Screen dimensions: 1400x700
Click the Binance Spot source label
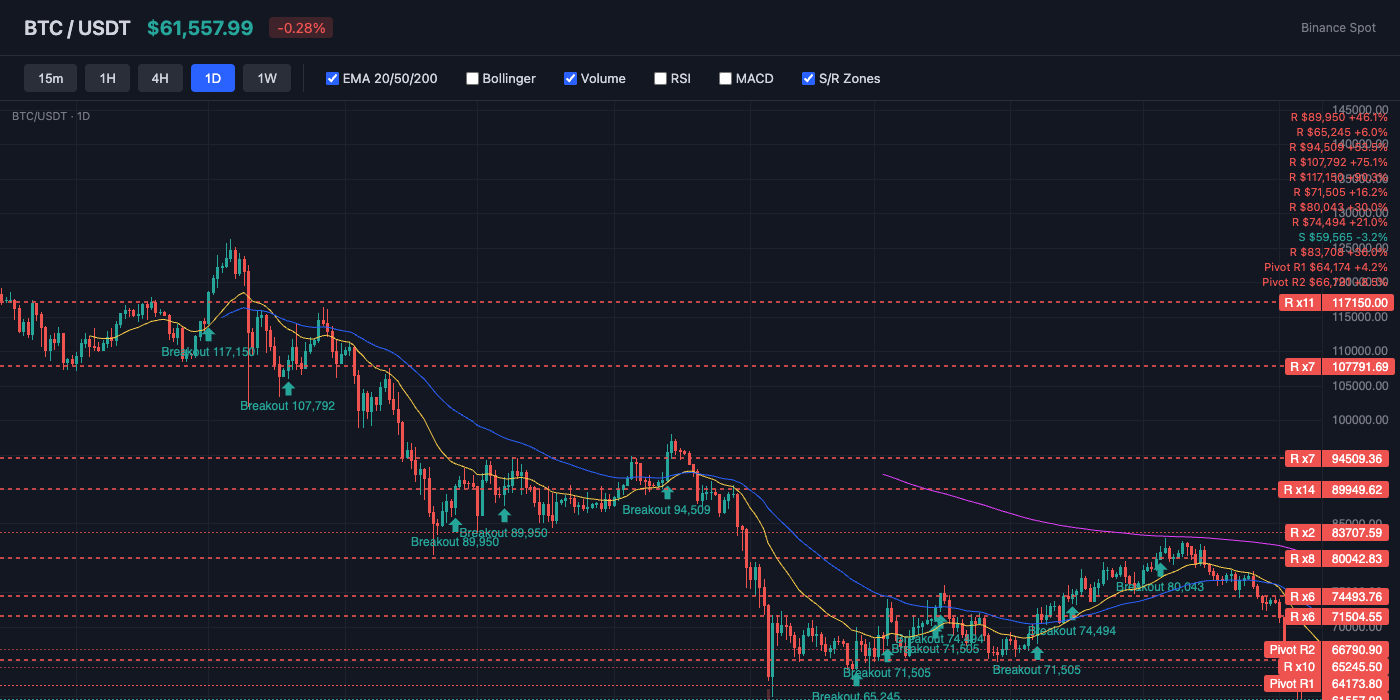[x=1338, y=28]
